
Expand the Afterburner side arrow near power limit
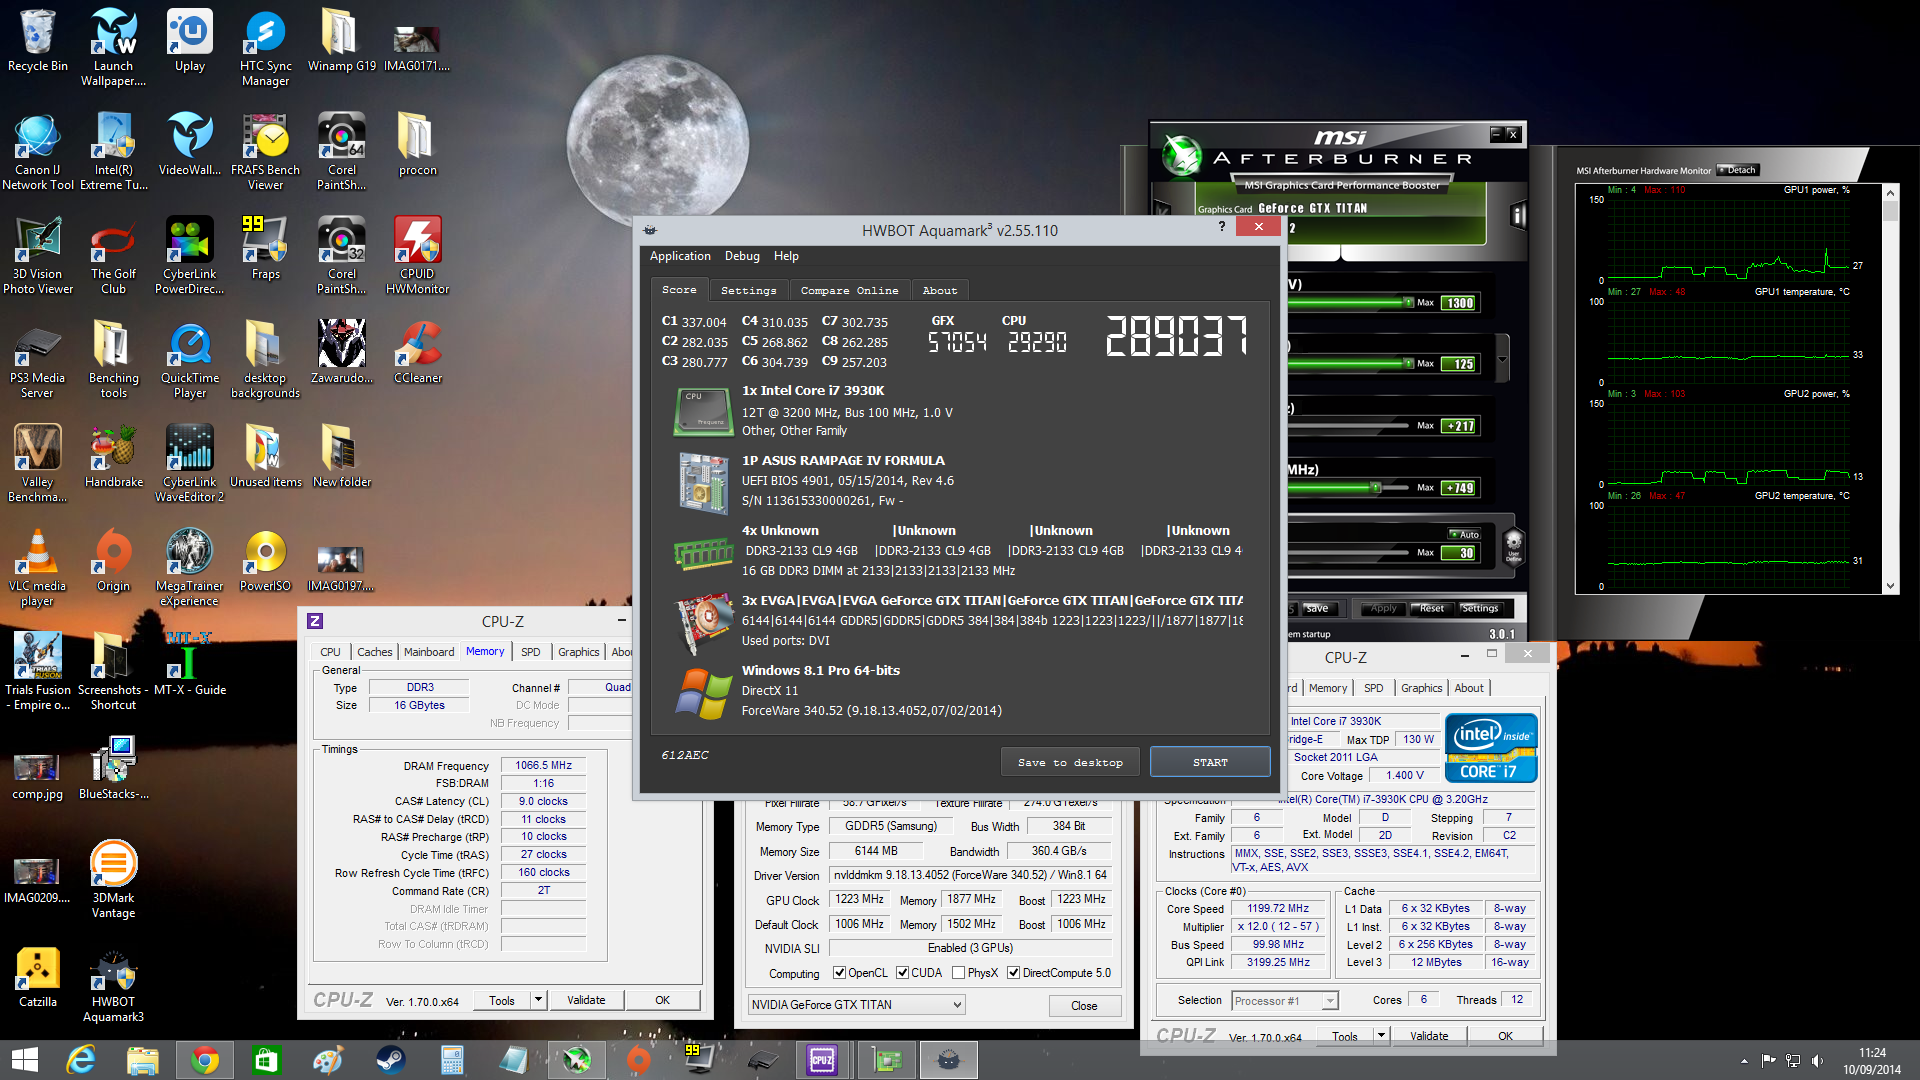click(x=1502, y=359)
